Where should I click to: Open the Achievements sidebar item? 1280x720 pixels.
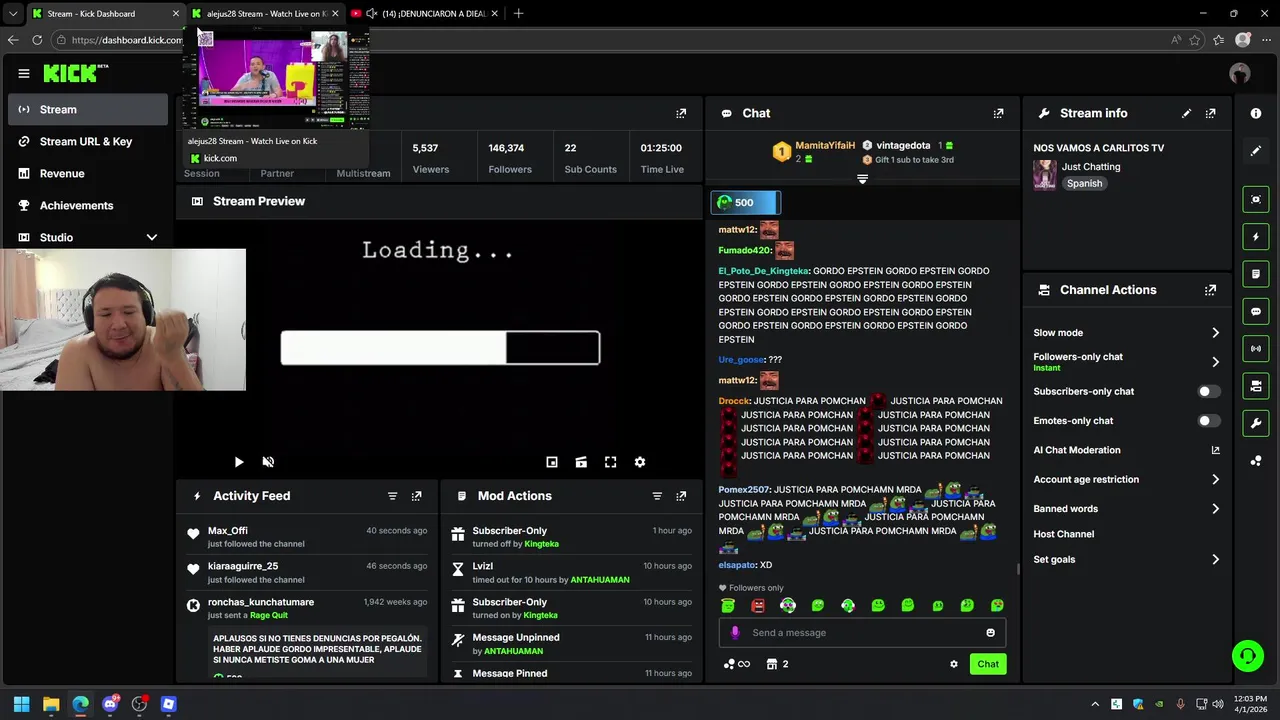pyautogui.click(x=88, y=206)
